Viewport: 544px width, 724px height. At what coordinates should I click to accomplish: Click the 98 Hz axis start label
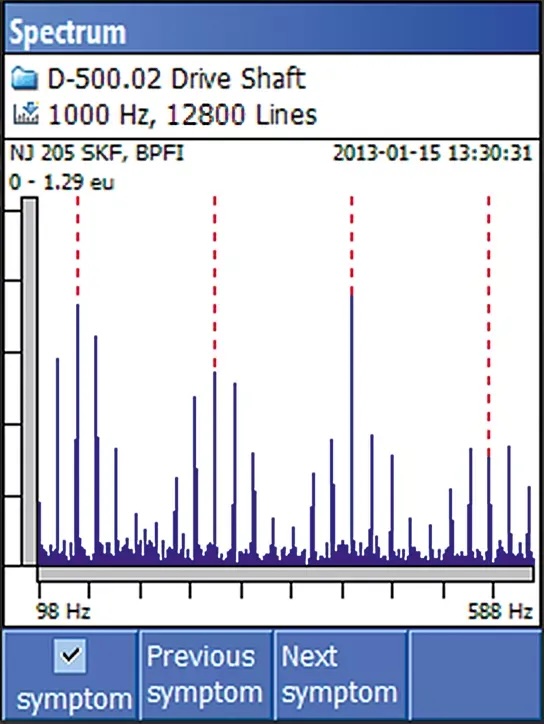(x=63, y=611)
